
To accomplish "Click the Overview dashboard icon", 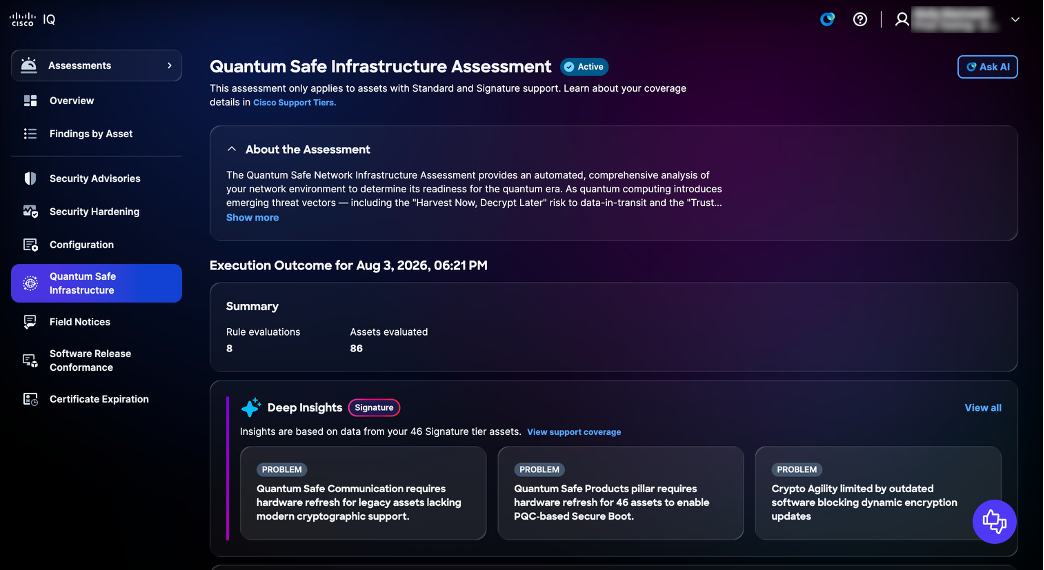I will [30, 101].
